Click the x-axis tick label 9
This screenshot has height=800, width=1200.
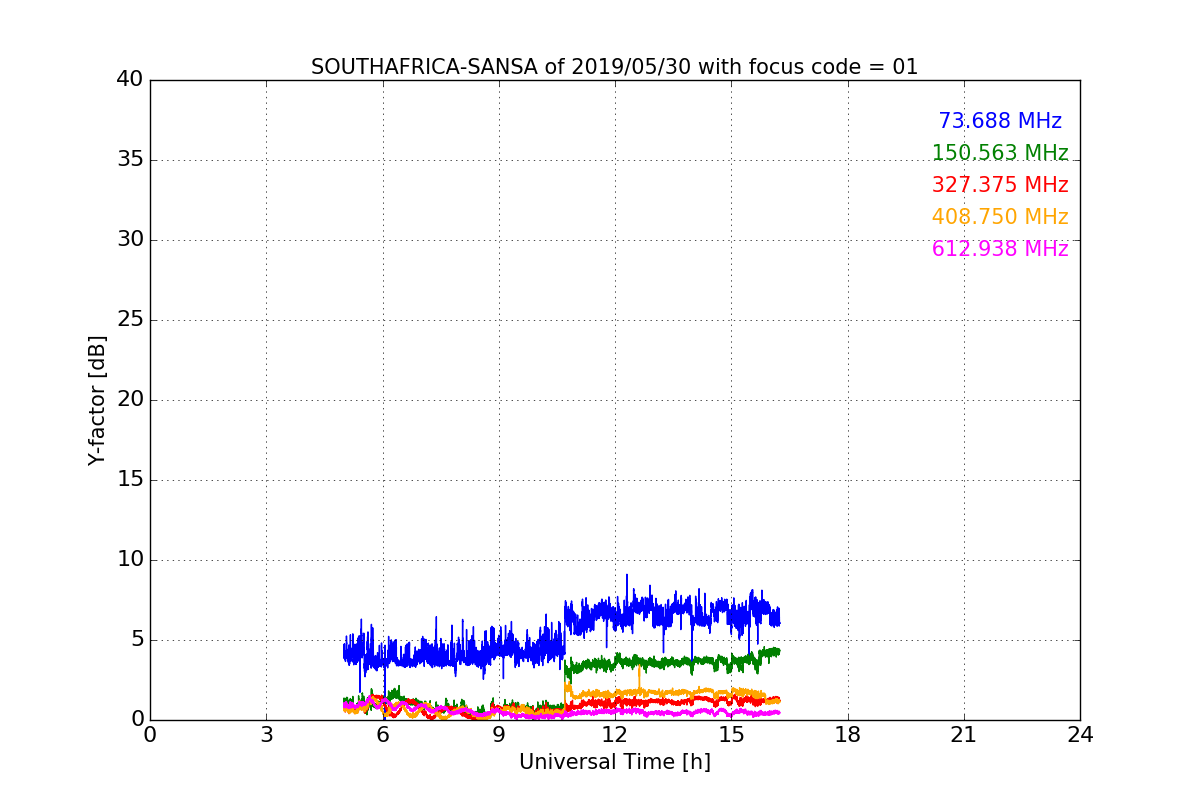(499, 734)
